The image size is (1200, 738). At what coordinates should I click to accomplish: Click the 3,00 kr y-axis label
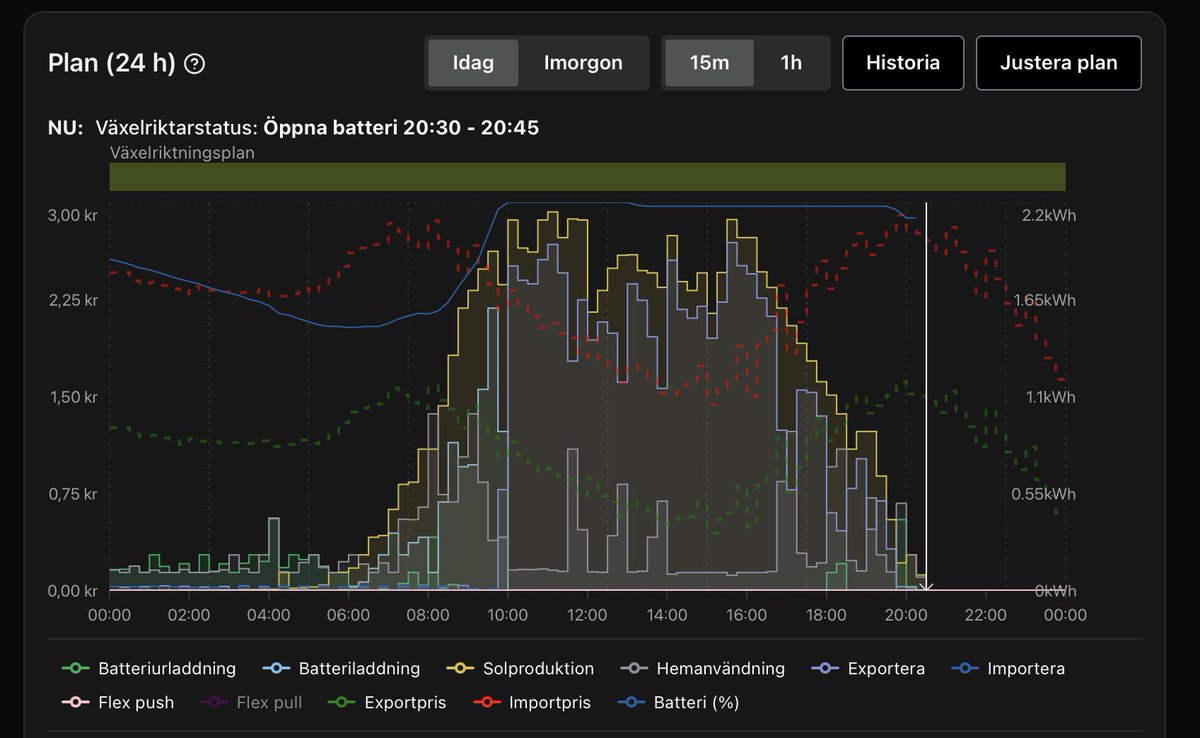click(73, 215)
